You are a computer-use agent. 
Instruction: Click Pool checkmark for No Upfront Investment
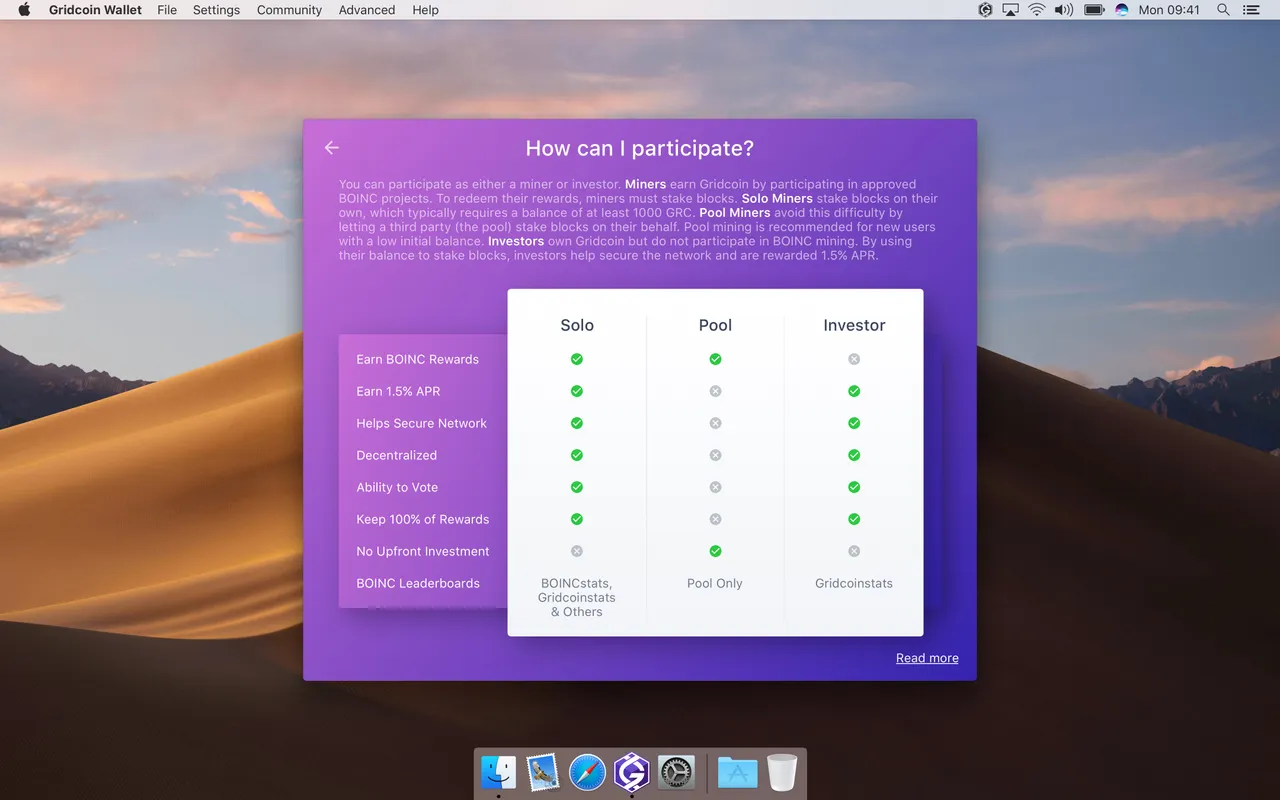pos(715,551)
